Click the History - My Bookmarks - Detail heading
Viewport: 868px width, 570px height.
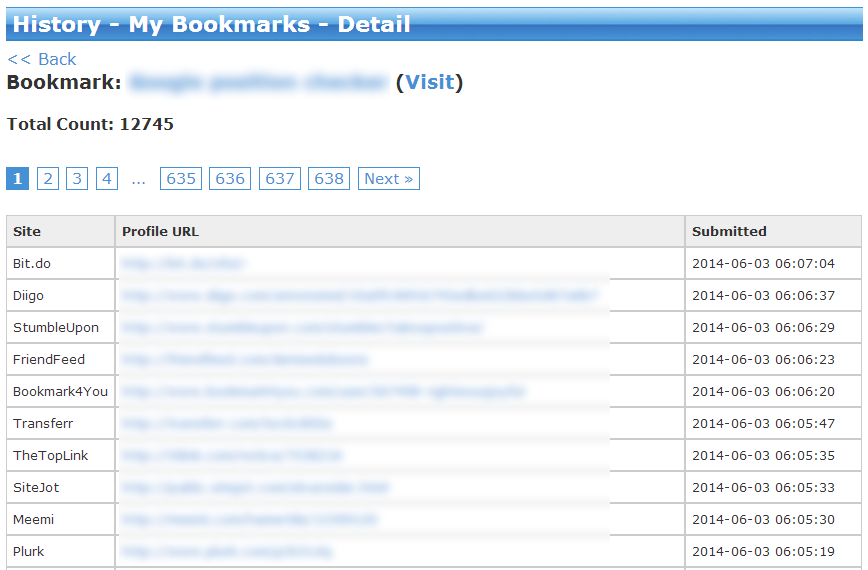coord(211,24)
